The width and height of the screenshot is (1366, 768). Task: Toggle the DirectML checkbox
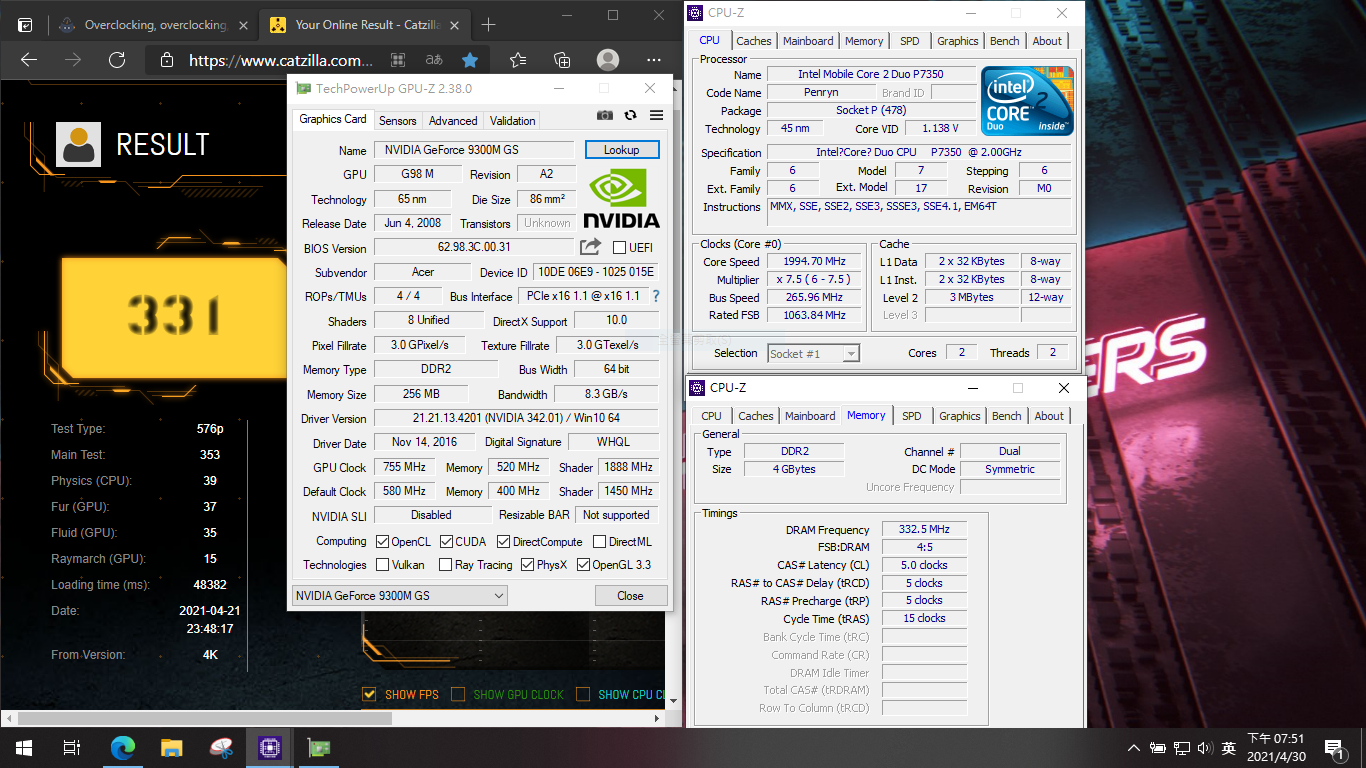[x=599, y=542]
